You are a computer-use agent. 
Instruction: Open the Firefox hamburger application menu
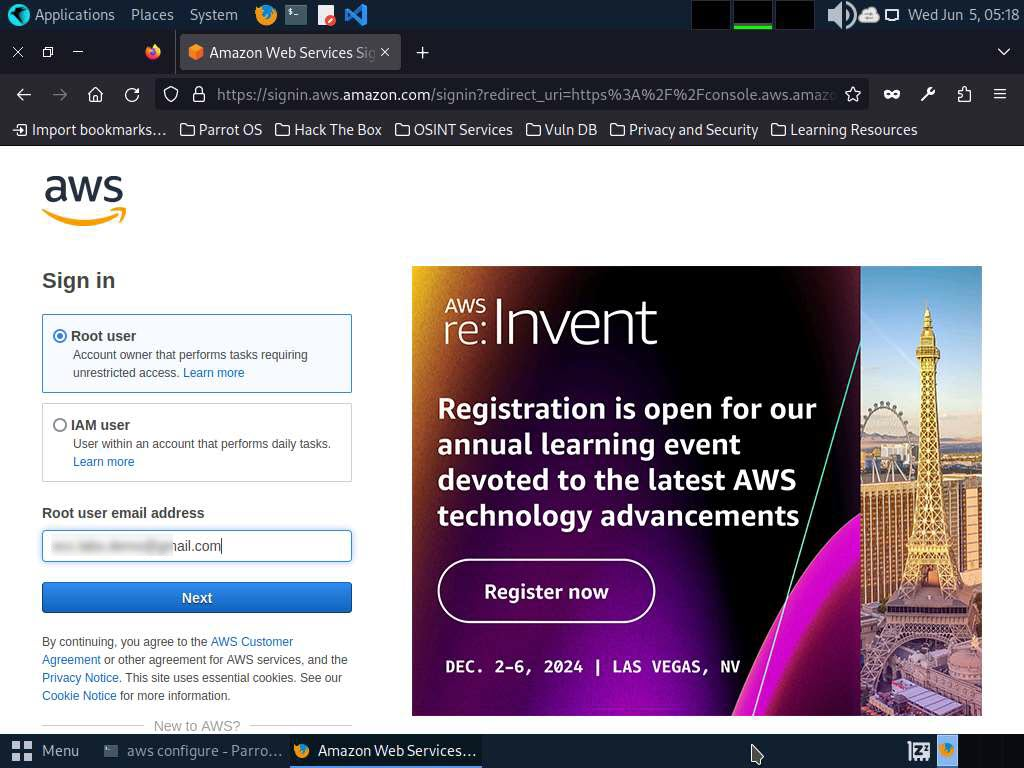click(x=999, y=94)
